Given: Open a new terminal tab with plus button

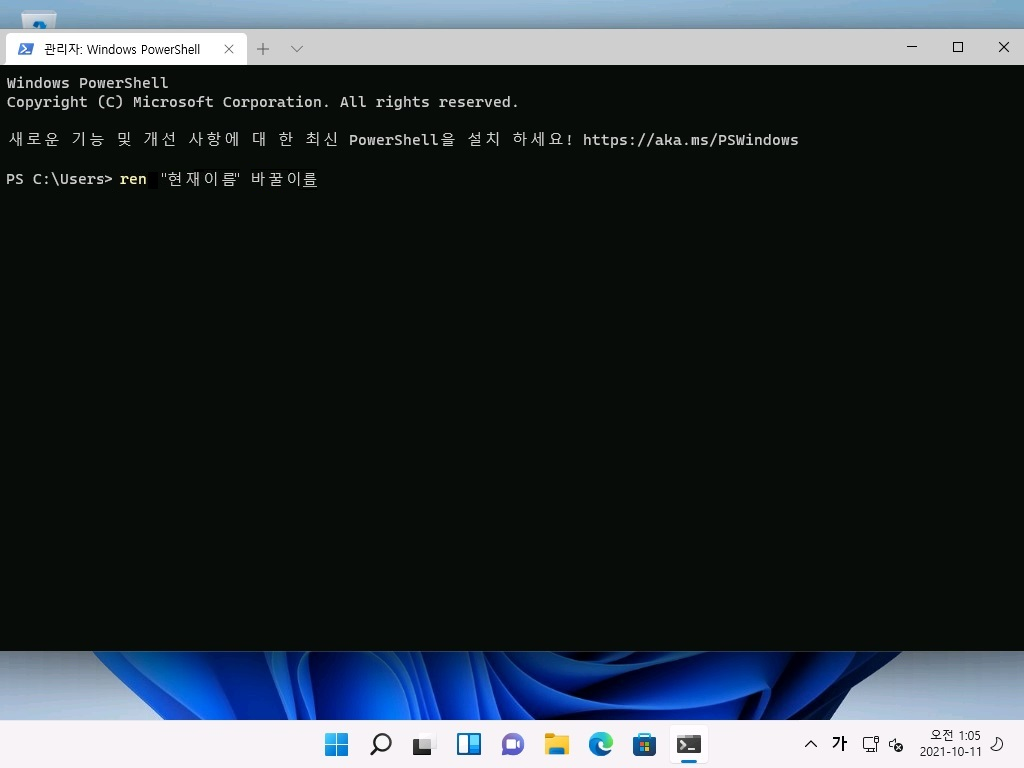Looking at the screenshot, I should coord(263,49).
